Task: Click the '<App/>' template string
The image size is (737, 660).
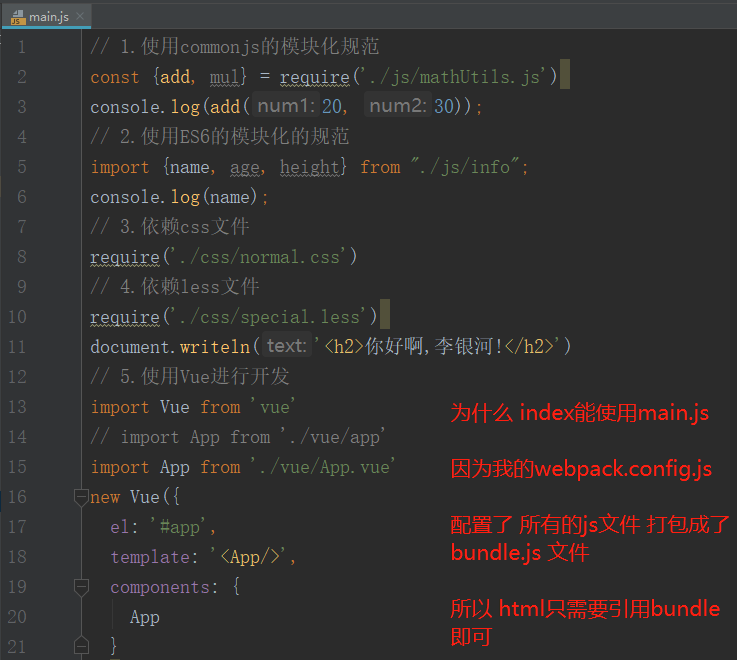Action: (250, 557)
